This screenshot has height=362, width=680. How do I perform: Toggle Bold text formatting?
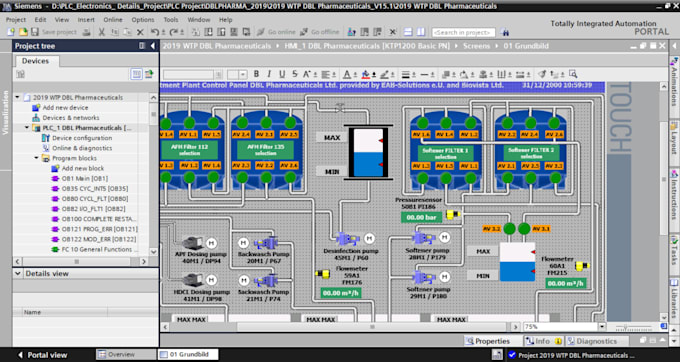[256, 74]
